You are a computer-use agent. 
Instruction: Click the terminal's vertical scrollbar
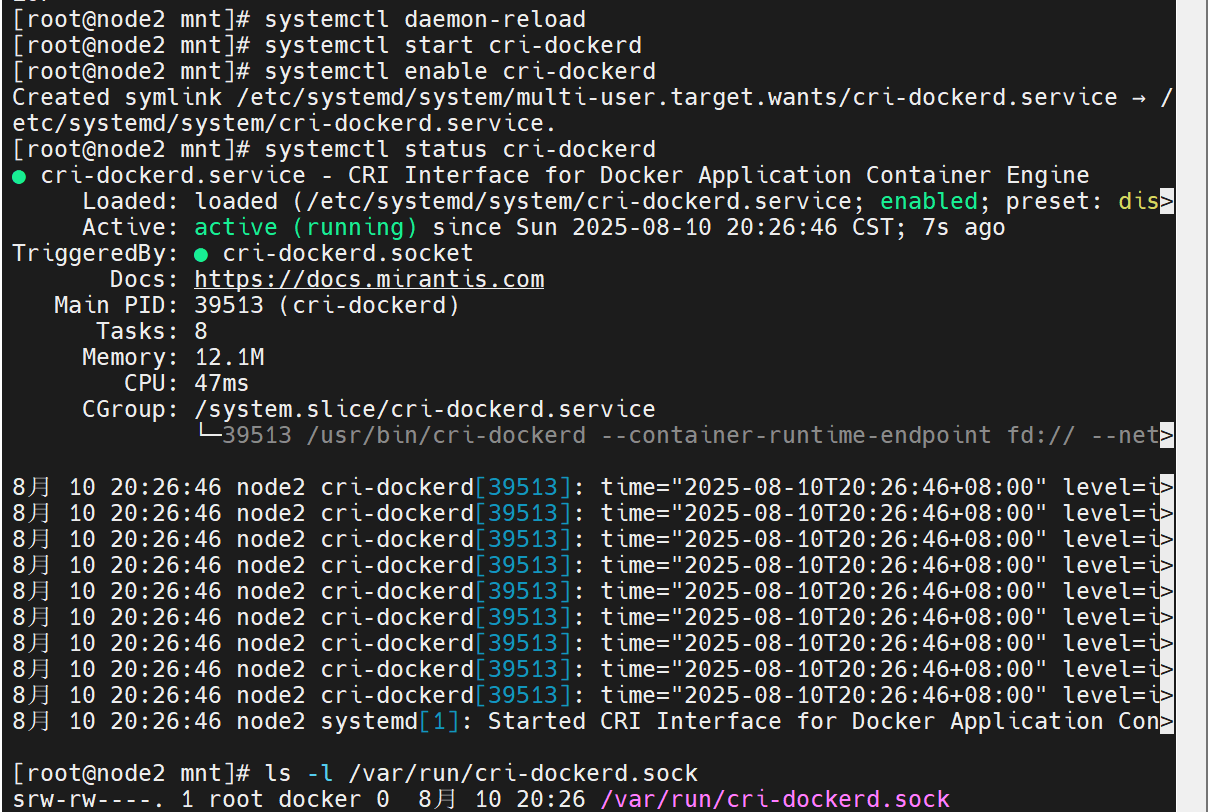click(x=1191, y=406)
